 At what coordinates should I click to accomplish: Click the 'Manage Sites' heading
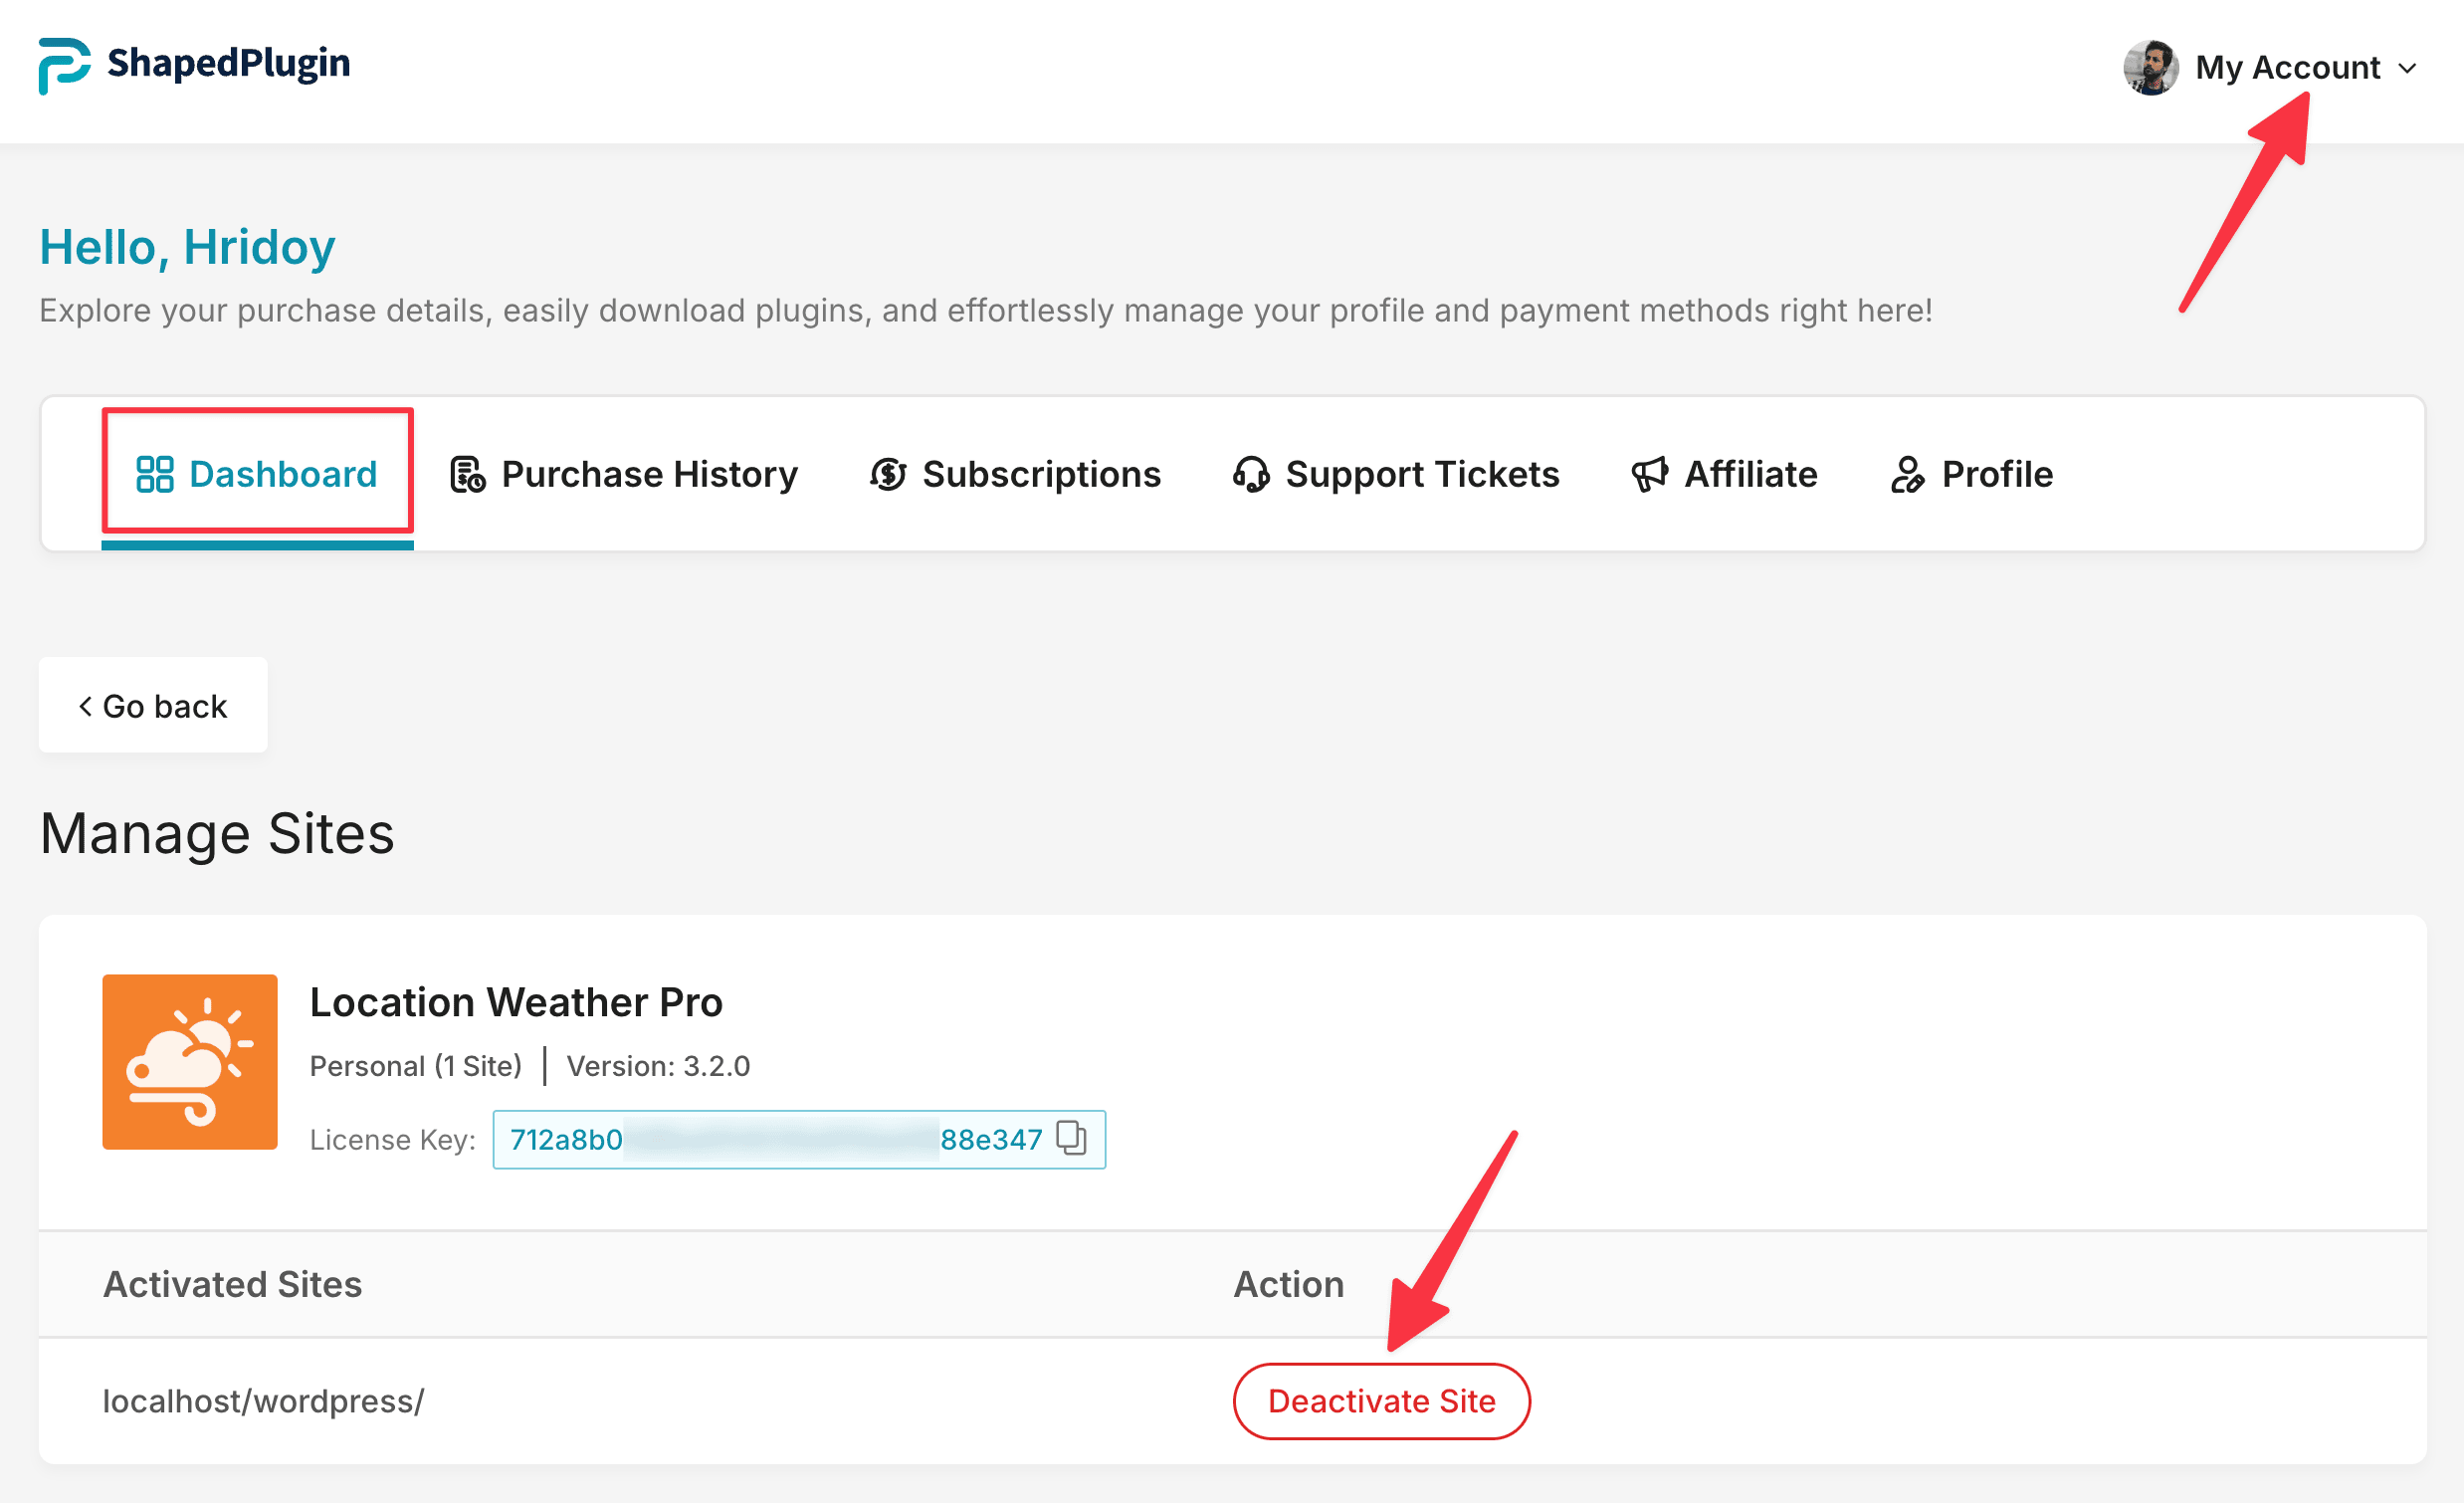pos(217,834)
